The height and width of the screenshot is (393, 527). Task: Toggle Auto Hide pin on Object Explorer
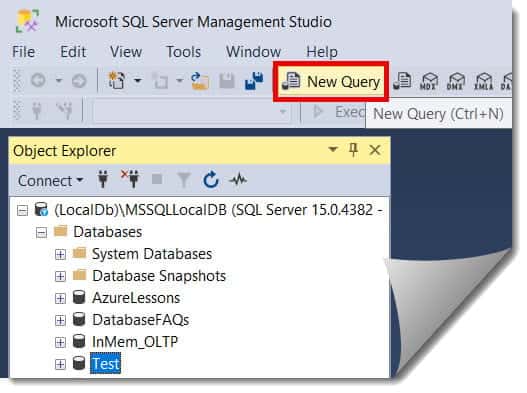point(353,150)
